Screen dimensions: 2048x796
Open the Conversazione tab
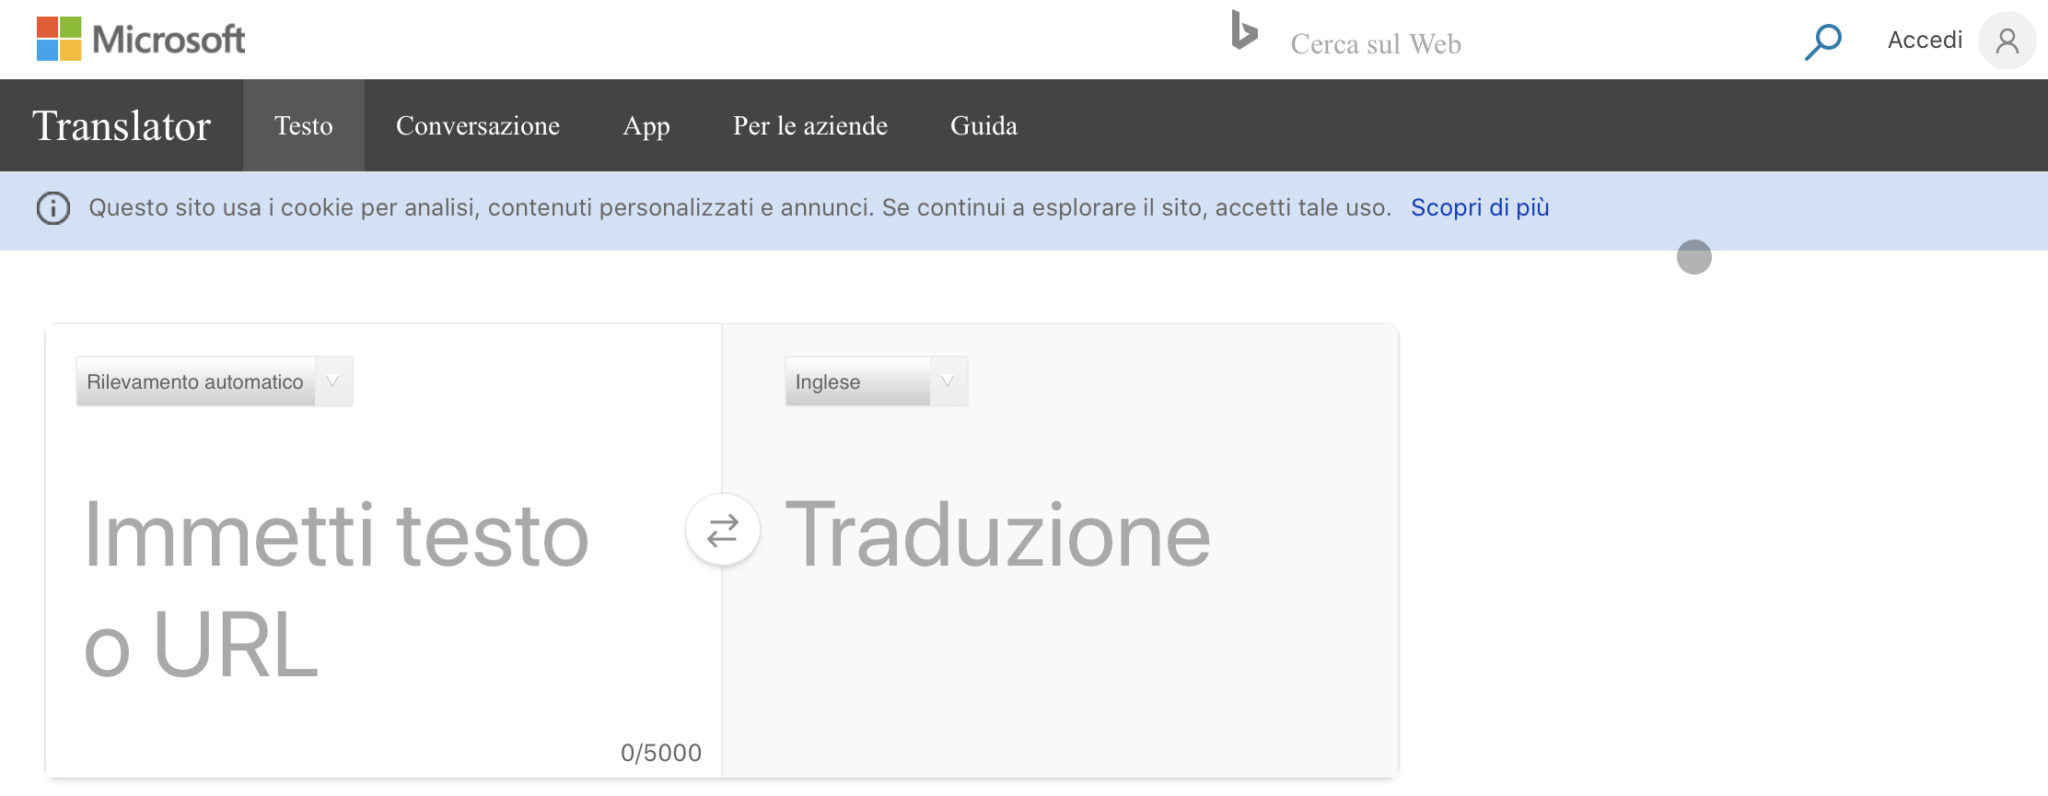(x=478, y=126)
